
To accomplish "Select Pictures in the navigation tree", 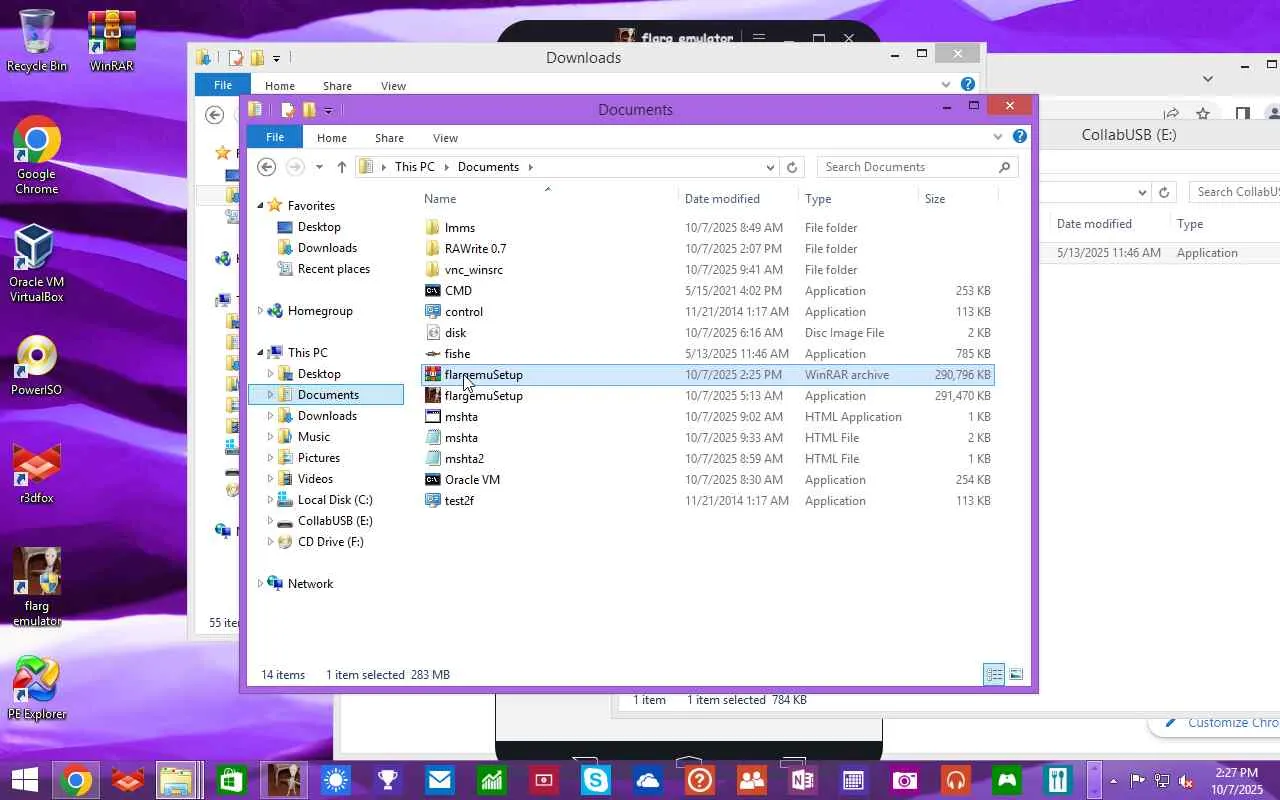I will [x=319, y=458].
